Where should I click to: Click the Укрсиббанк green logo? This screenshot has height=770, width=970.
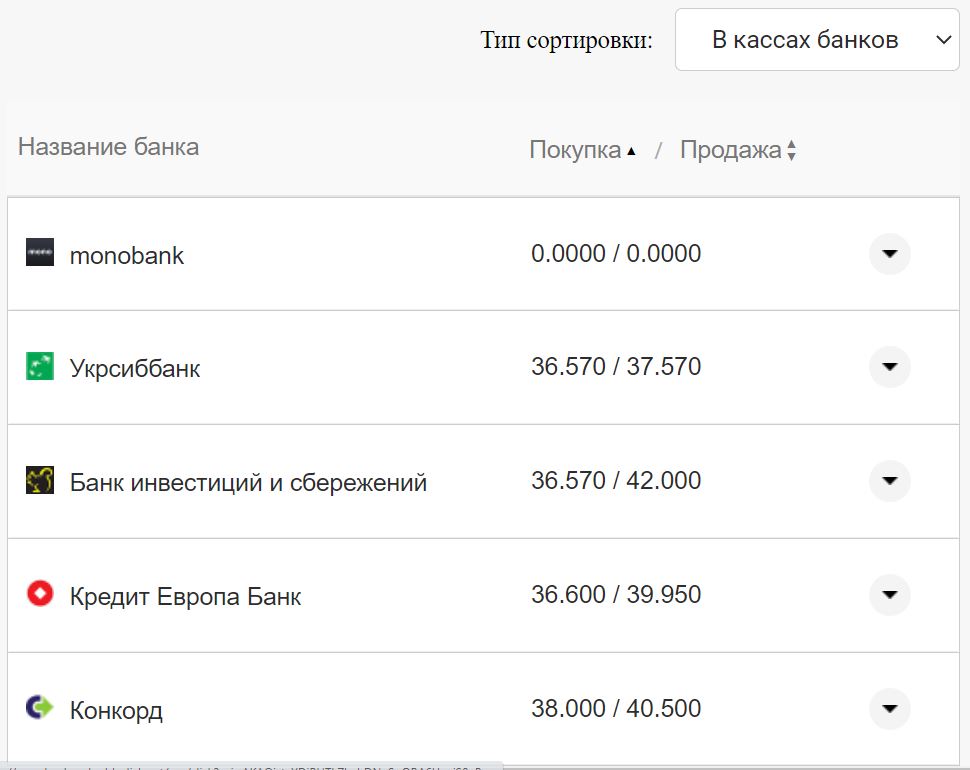tap(39, 367)
